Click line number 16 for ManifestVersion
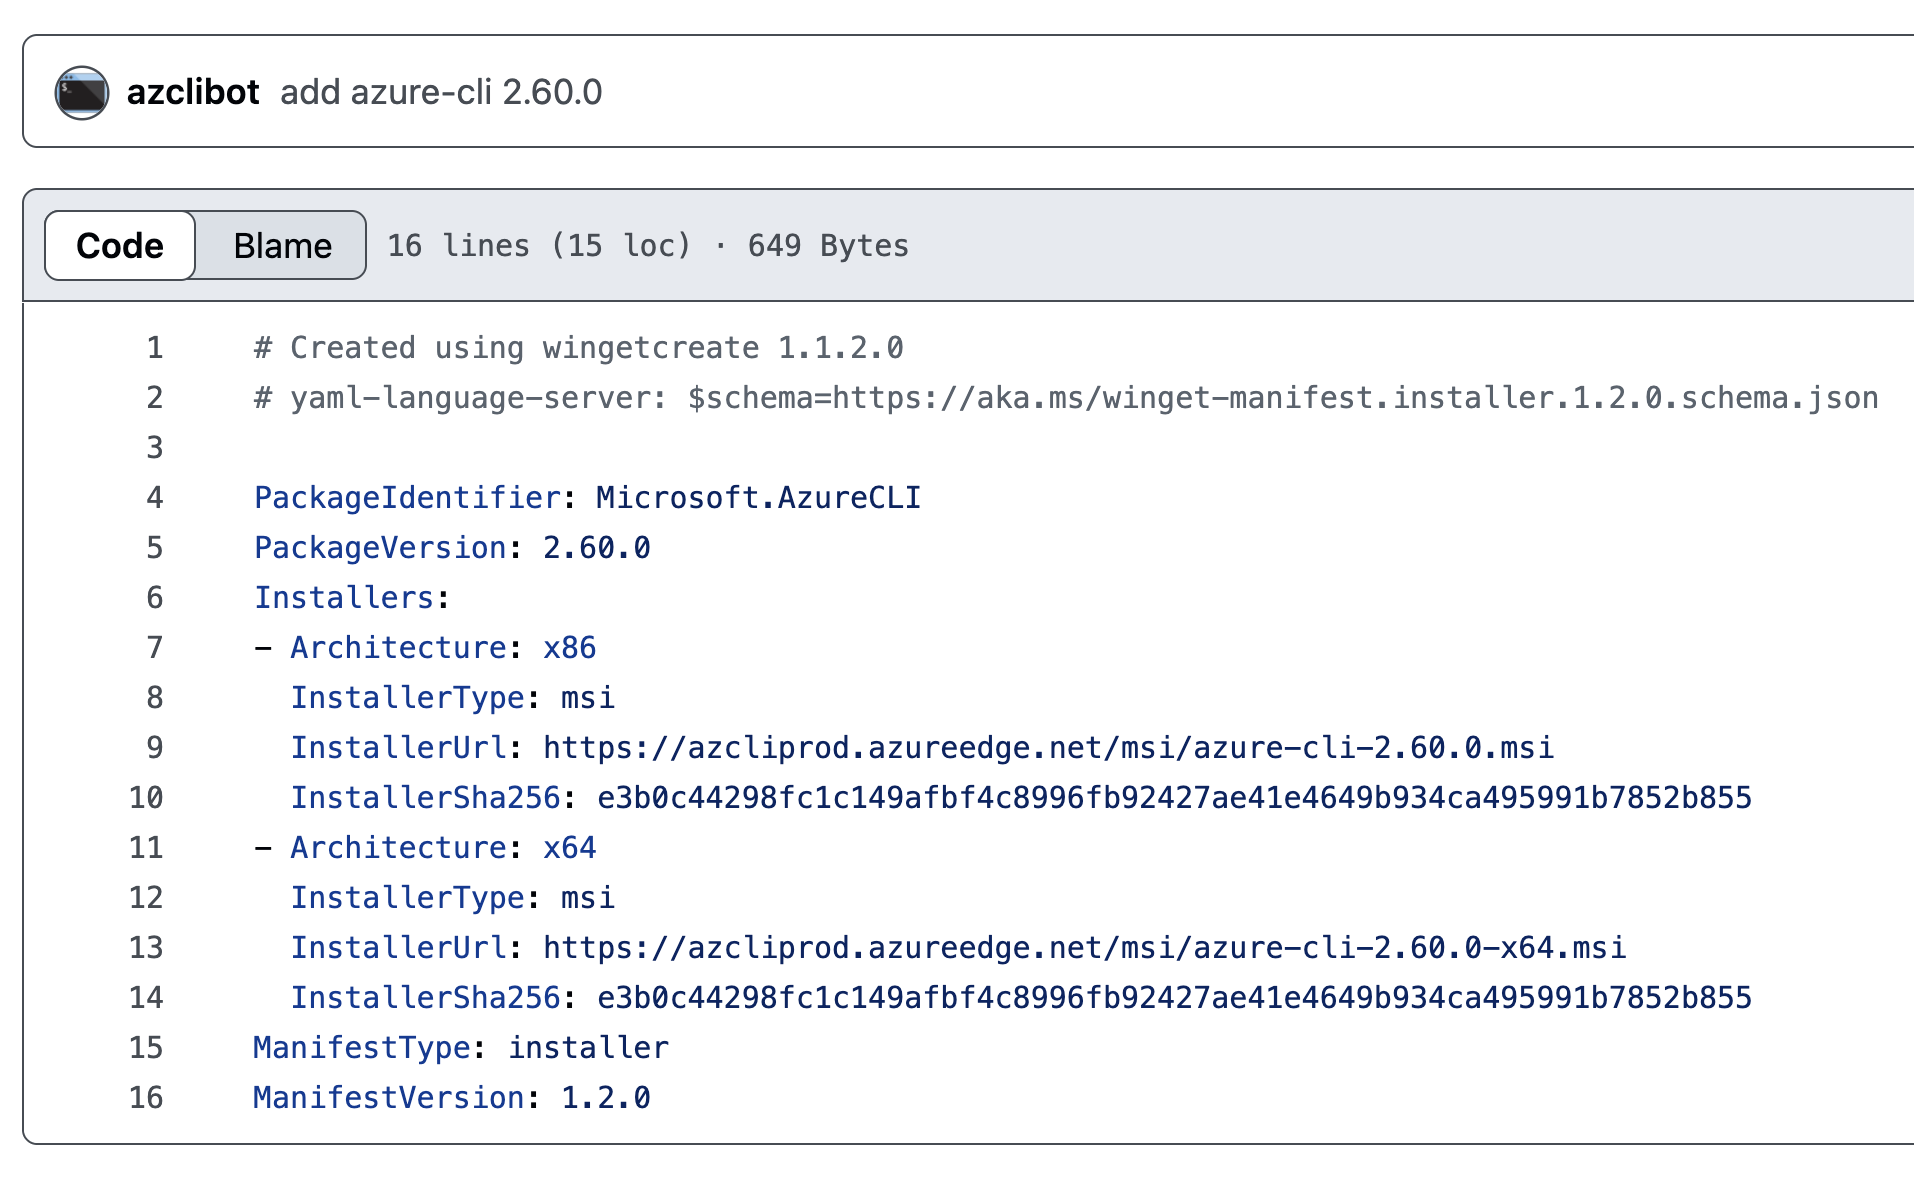Viewport: 1914px width, 1182px height. pyautogui.click(x=146, y=1098)
